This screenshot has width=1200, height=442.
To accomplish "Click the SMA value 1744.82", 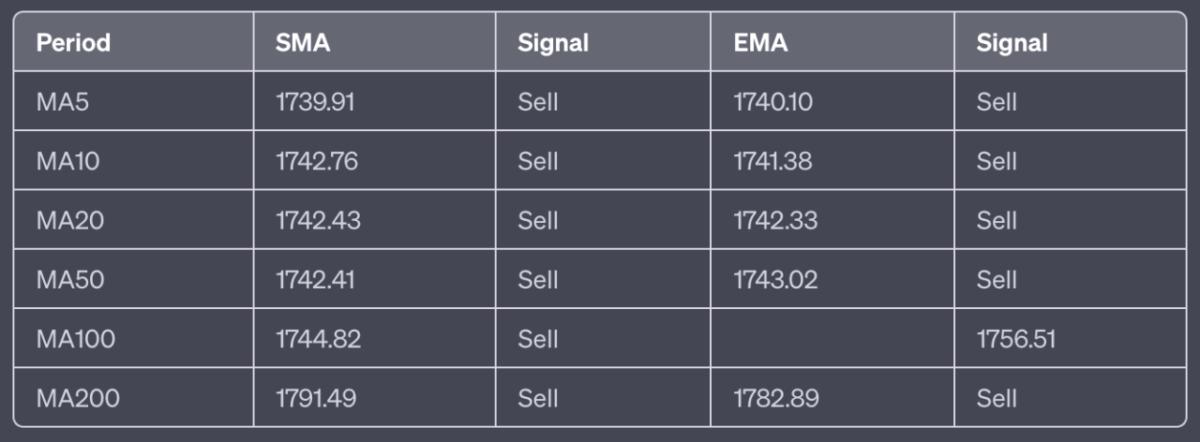I will 318,339.
